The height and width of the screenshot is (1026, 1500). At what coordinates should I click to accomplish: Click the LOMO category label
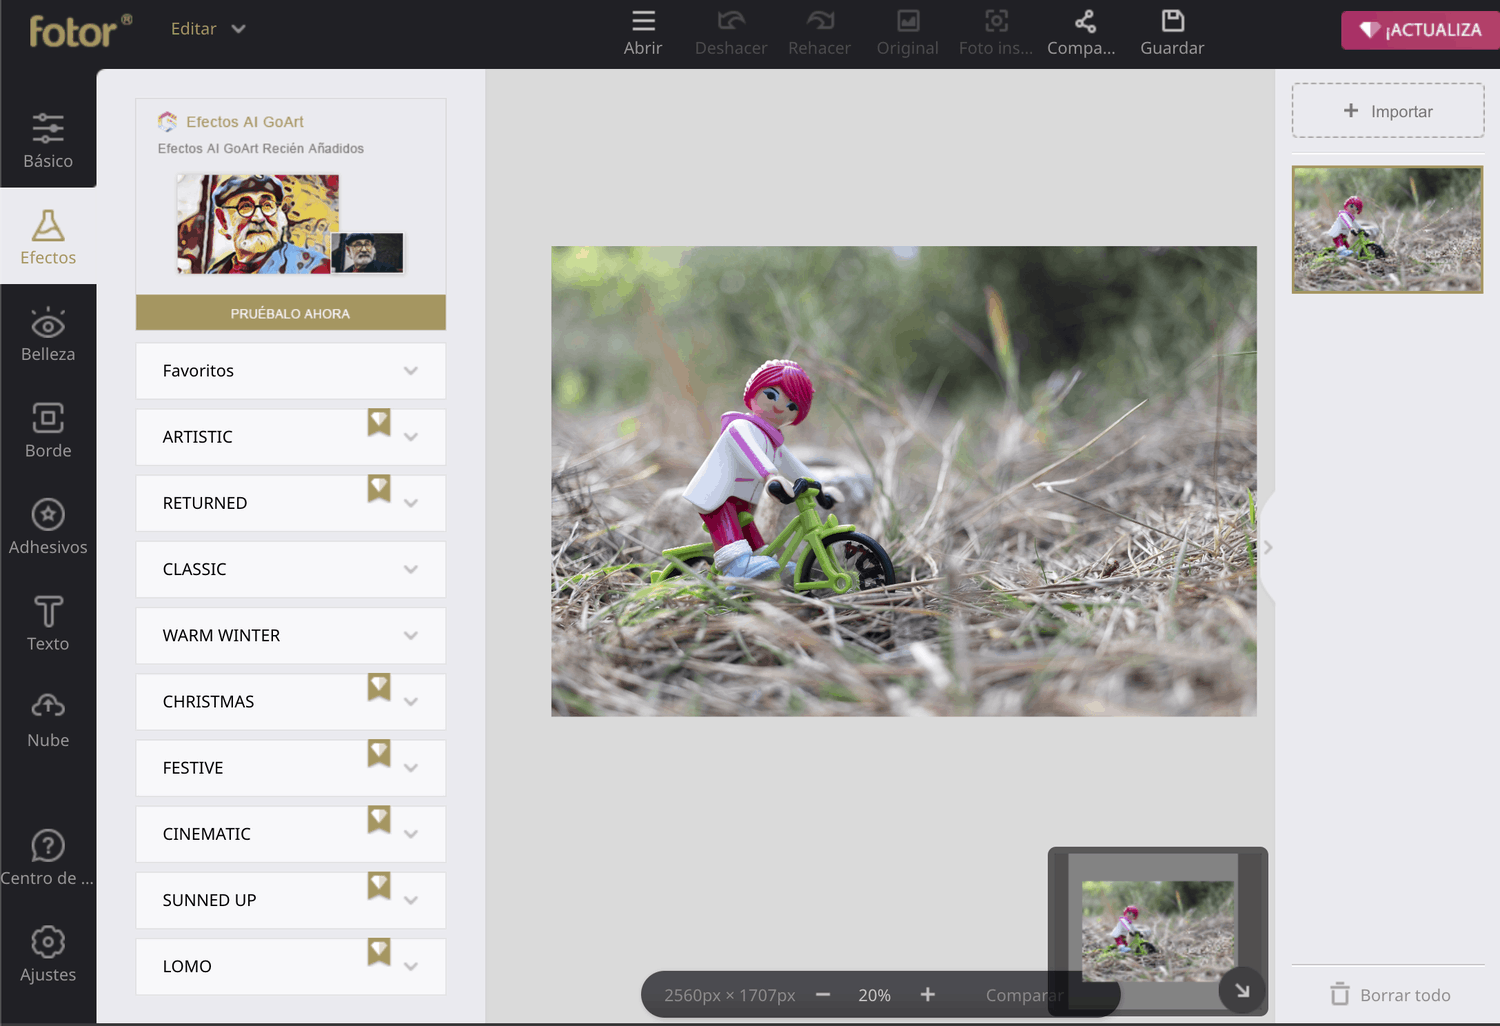[x=187, y=966]
